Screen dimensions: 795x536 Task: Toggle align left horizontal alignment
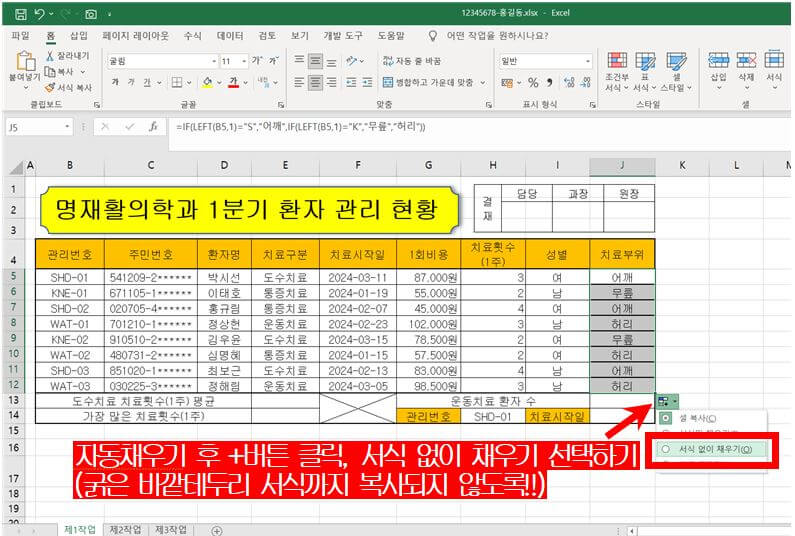coord(299,82)
